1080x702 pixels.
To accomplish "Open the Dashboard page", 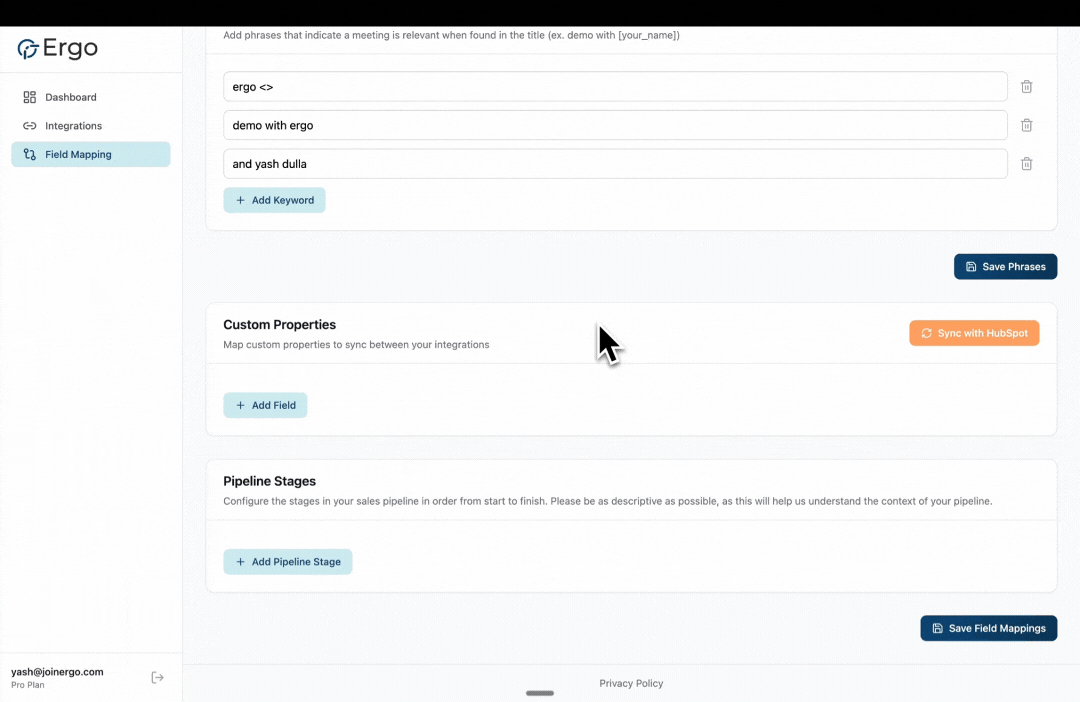I will pos(71,97).
